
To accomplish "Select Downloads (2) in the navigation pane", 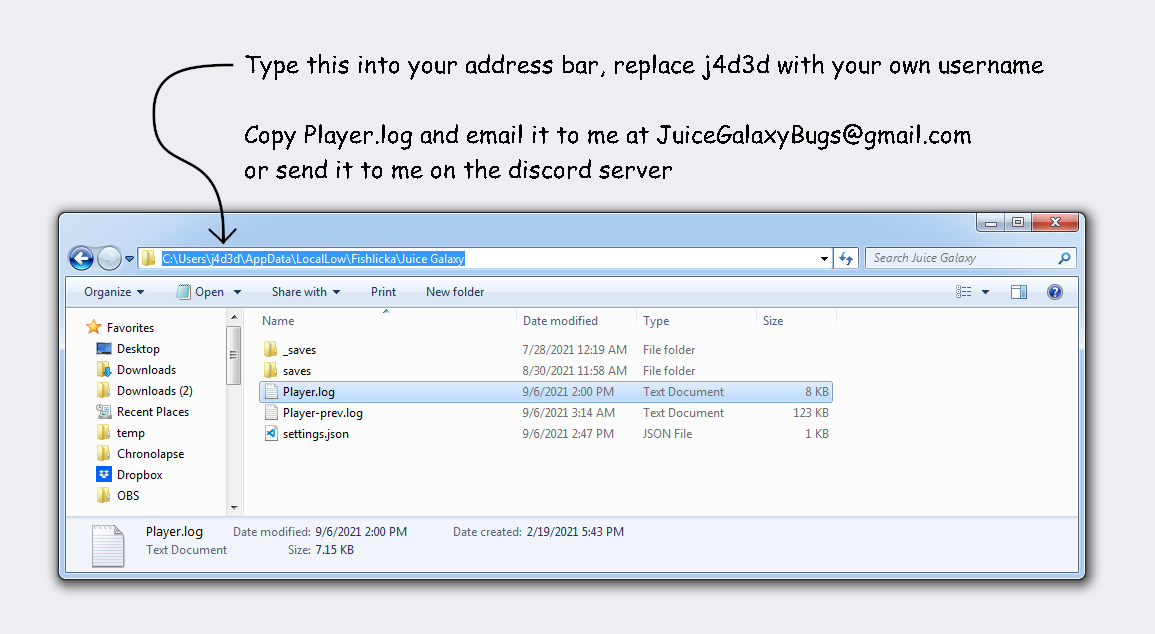I will (154, 391).
